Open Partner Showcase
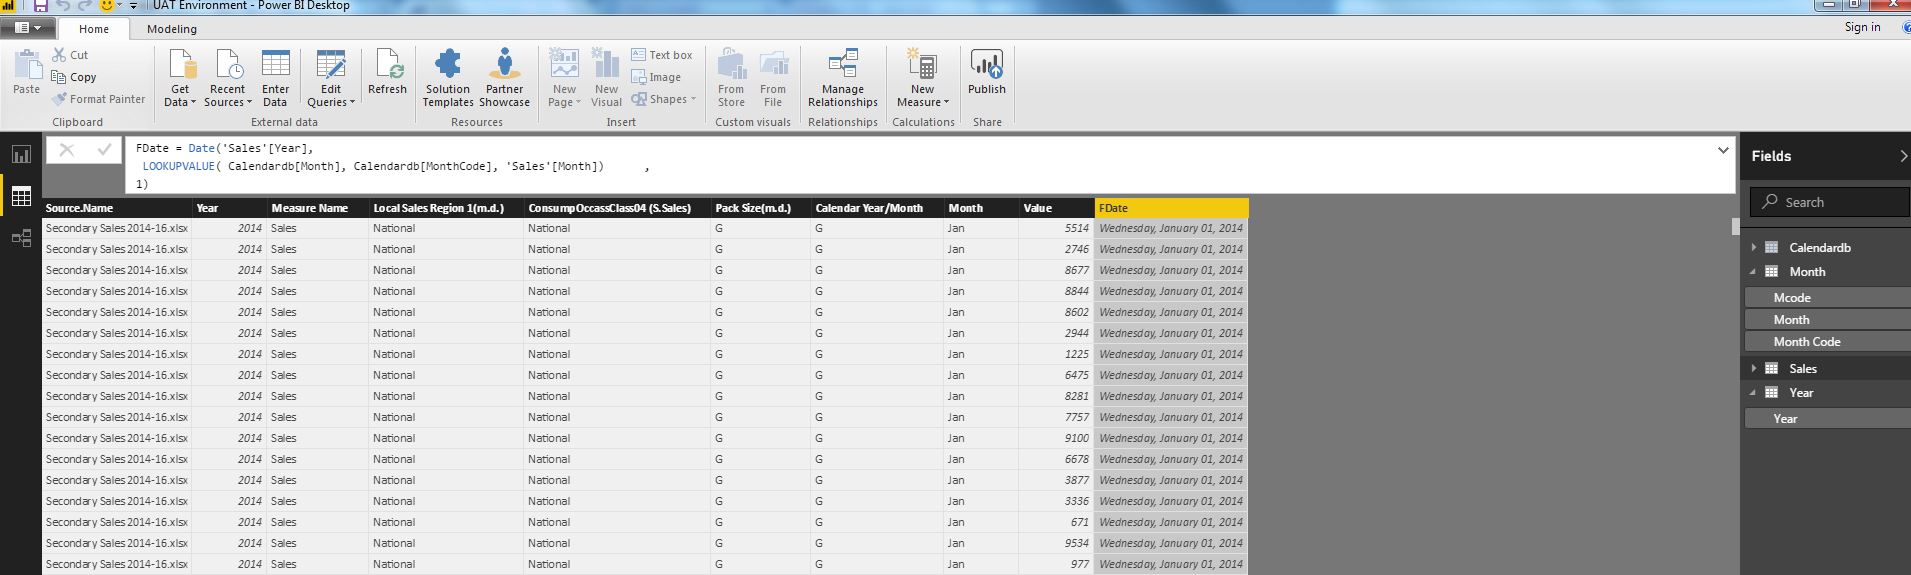This screenshot has height=575, width=1911. (504, 78)
